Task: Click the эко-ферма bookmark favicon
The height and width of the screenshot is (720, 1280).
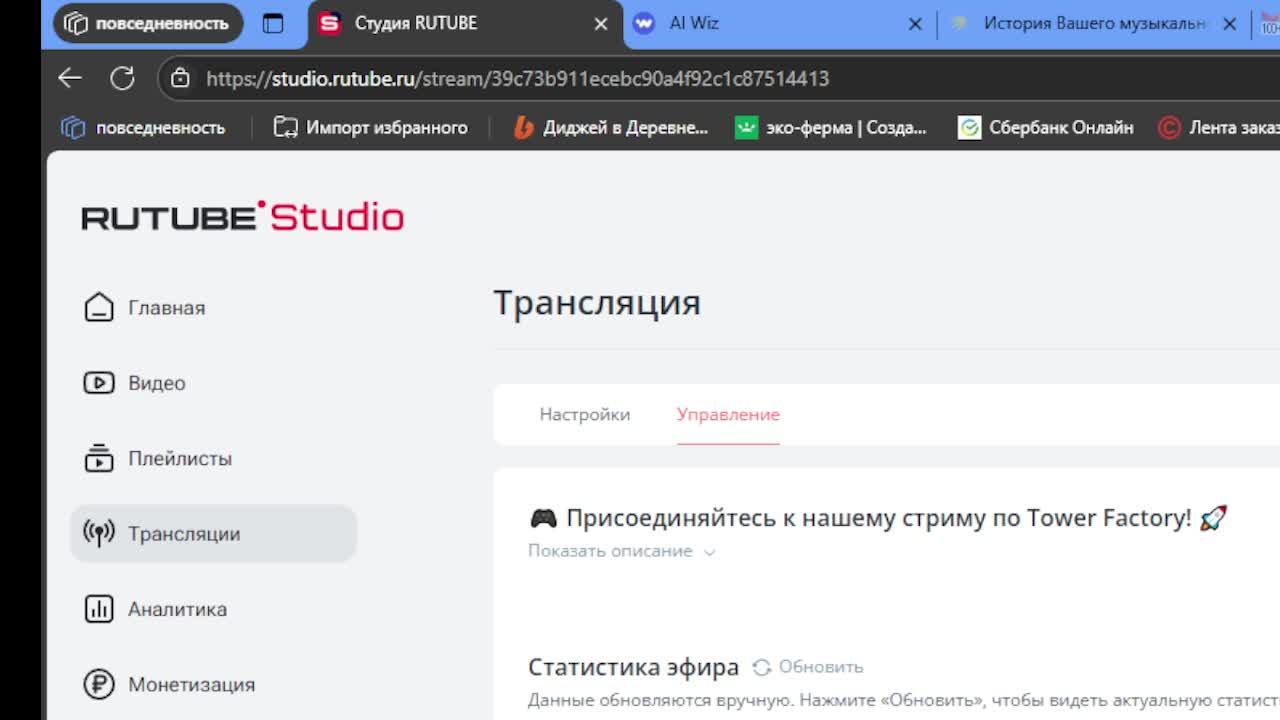Action: 746,128
